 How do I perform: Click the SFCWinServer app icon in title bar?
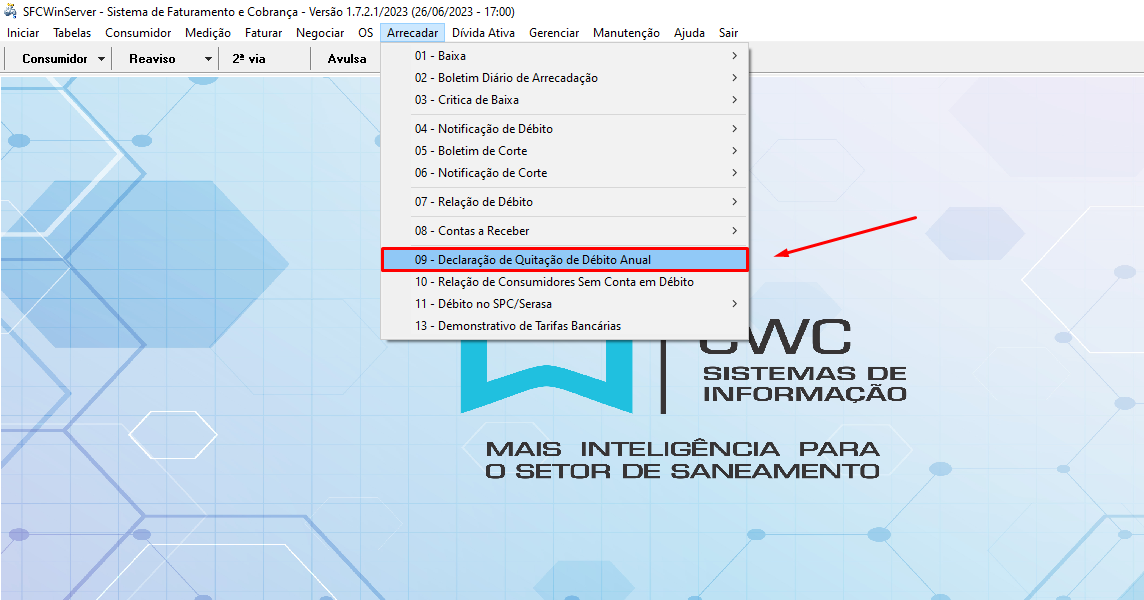point(11,12)
